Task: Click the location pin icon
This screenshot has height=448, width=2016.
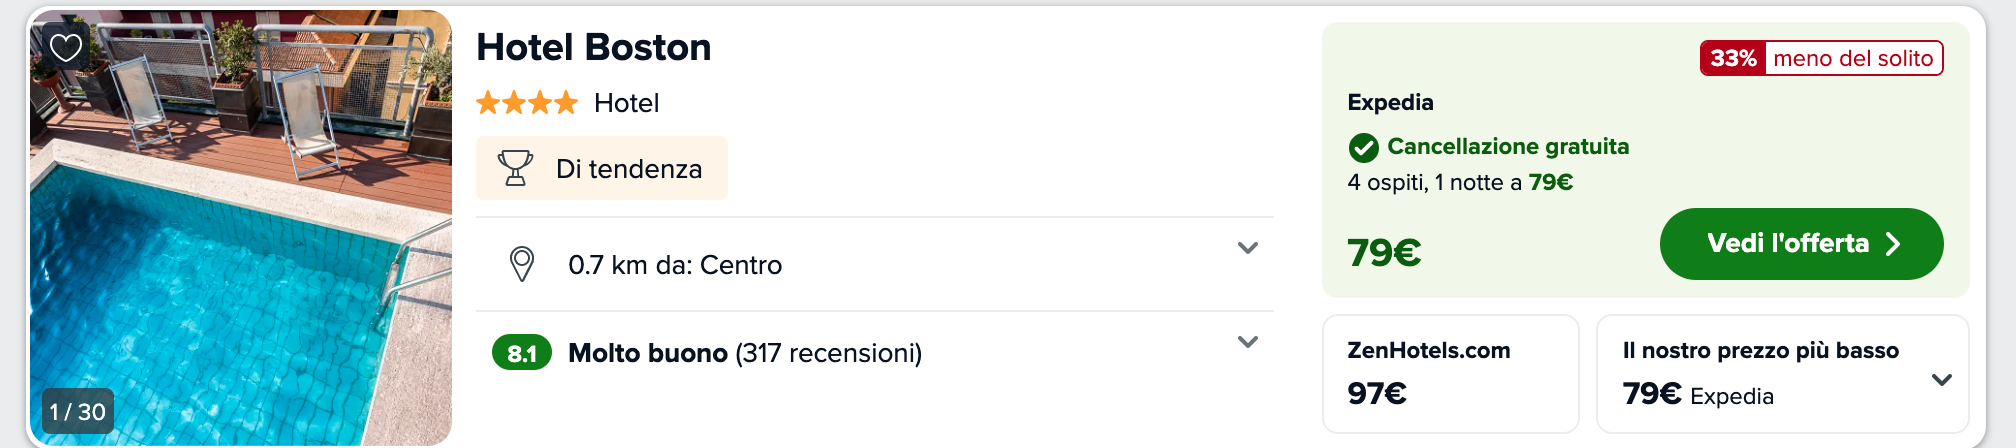Action: point(521,264)
